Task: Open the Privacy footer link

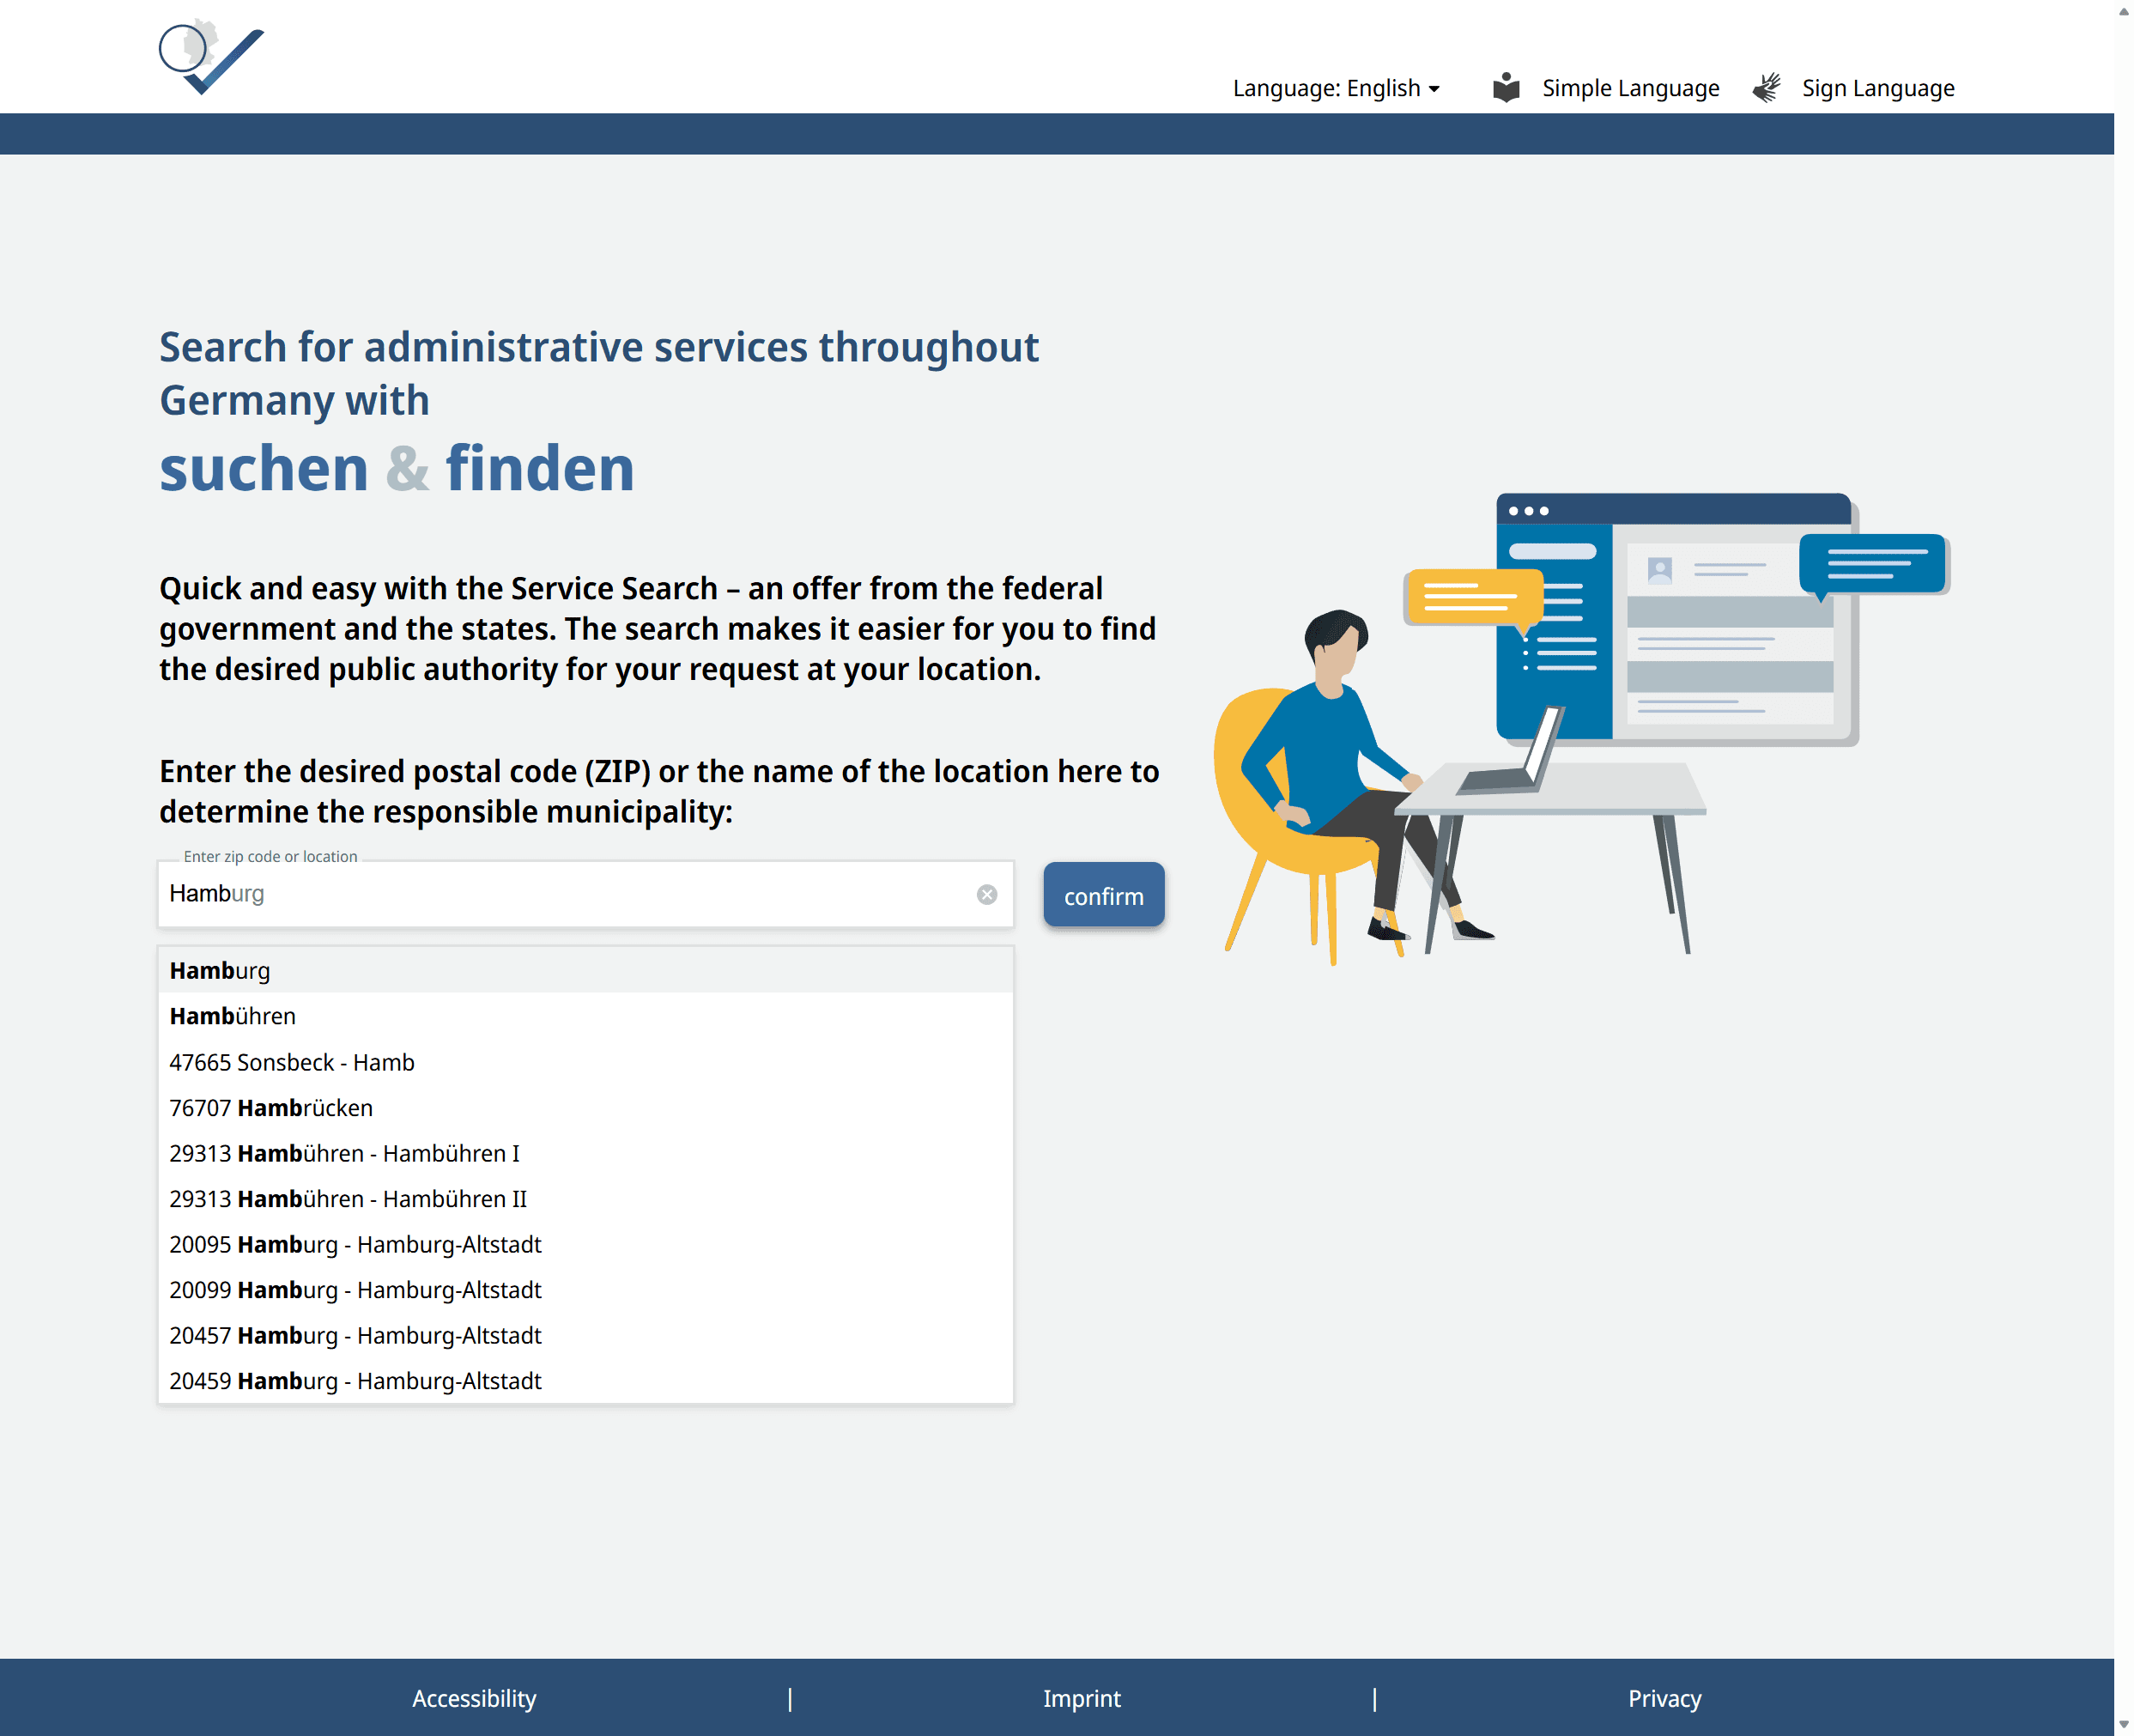Action: coord(1664,1698)
